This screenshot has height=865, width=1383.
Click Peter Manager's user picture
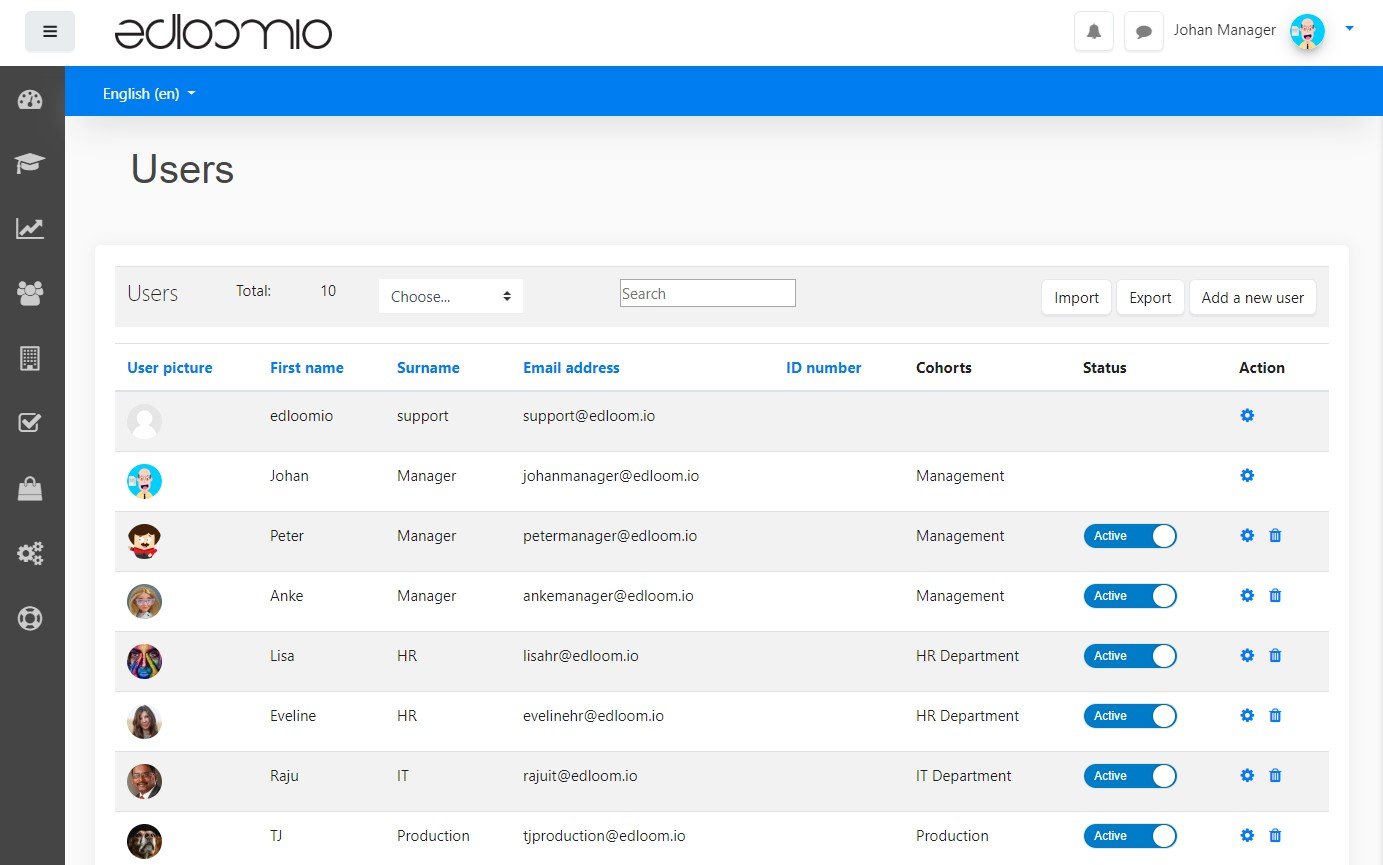coord(144,541)
